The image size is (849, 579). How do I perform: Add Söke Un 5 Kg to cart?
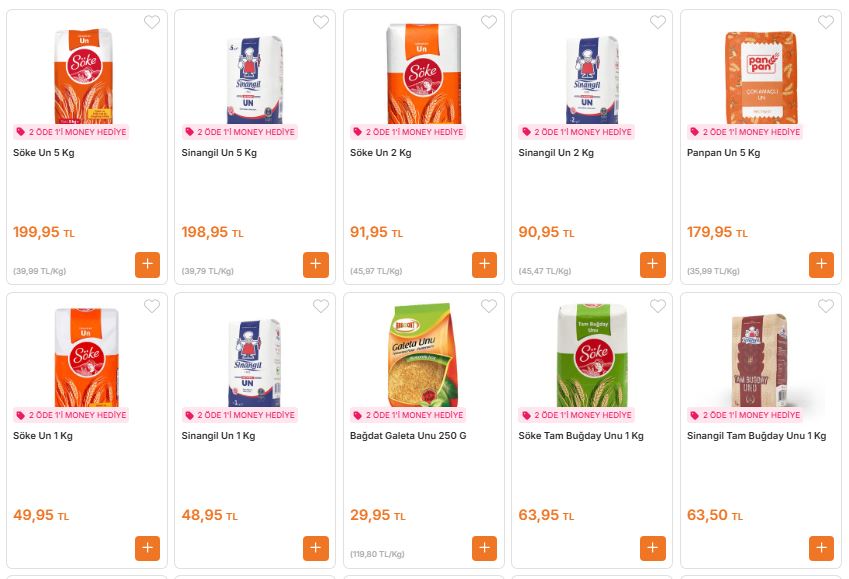pyautogui.click(x=147, y=264)
